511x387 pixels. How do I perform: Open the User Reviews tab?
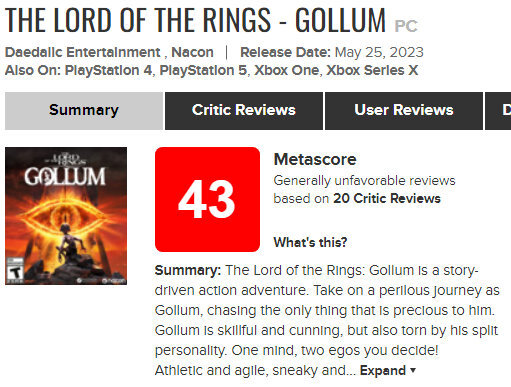click(x=404, y=111)
